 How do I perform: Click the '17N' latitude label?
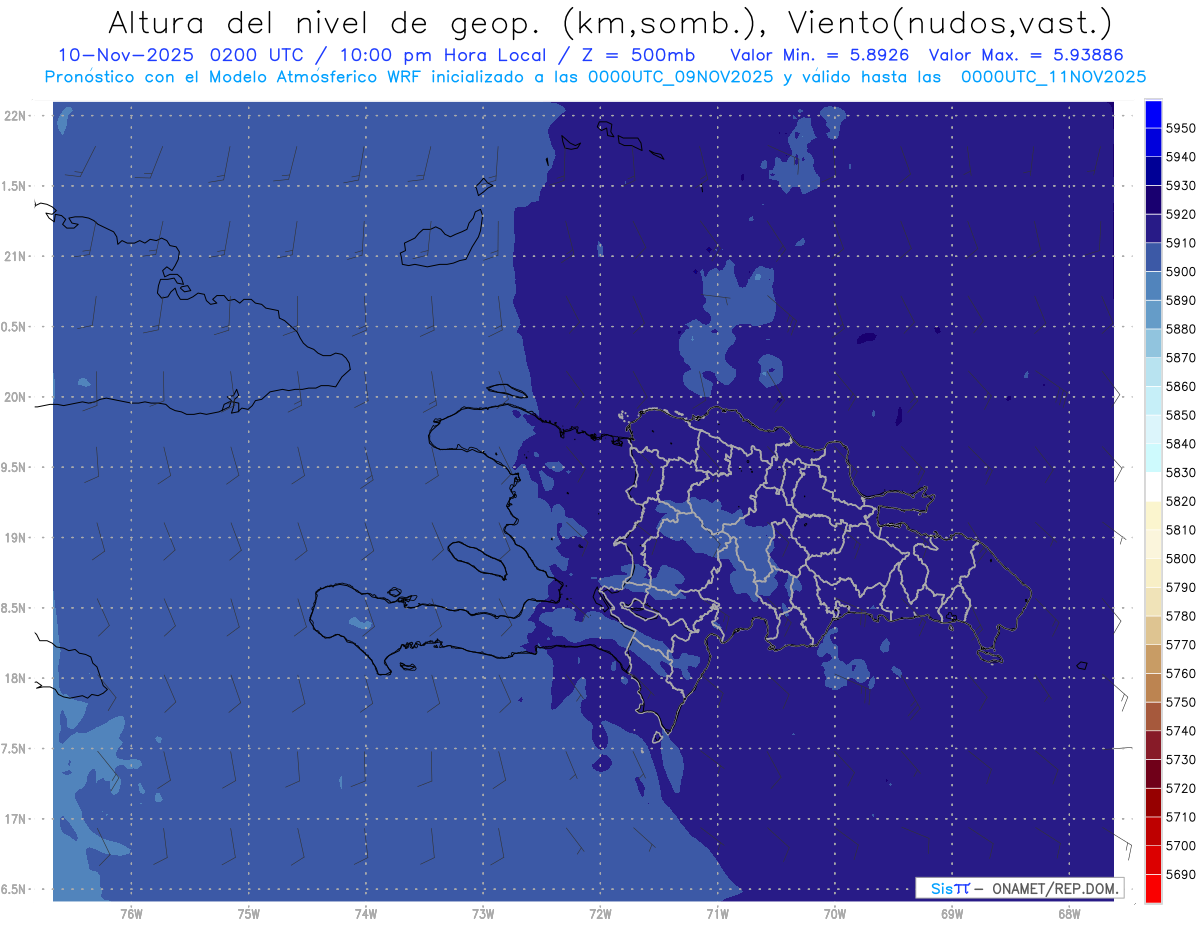pyautogui.click(x=17, y=819)
